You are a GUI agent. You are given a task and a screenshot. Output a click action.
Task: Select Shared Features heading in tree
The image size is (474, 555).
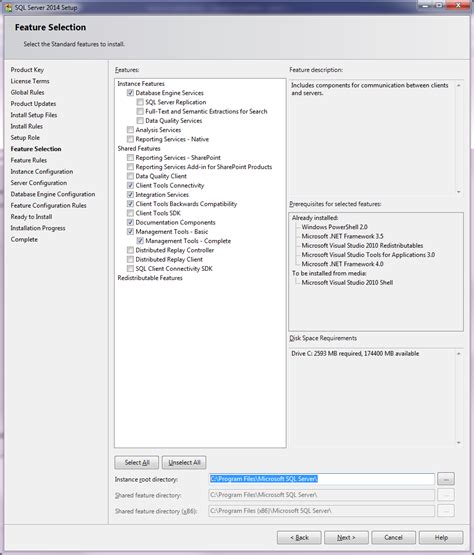[x=139, y=148]
